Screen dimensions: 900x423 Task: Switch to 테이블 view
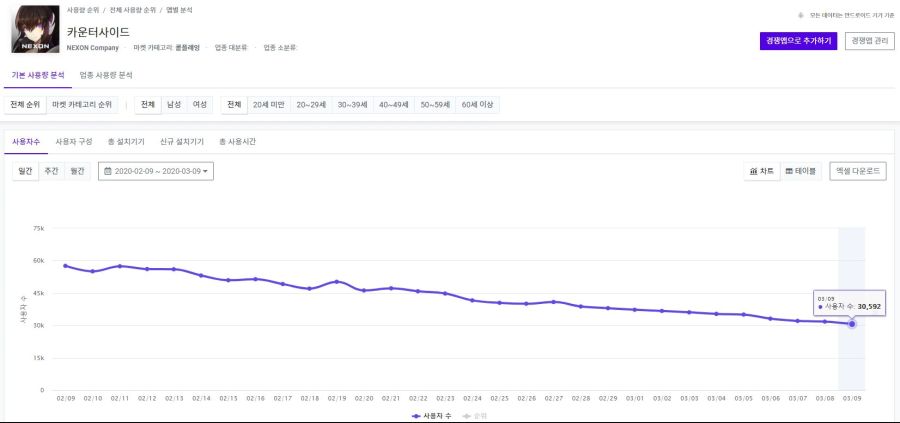pos(801,171)
